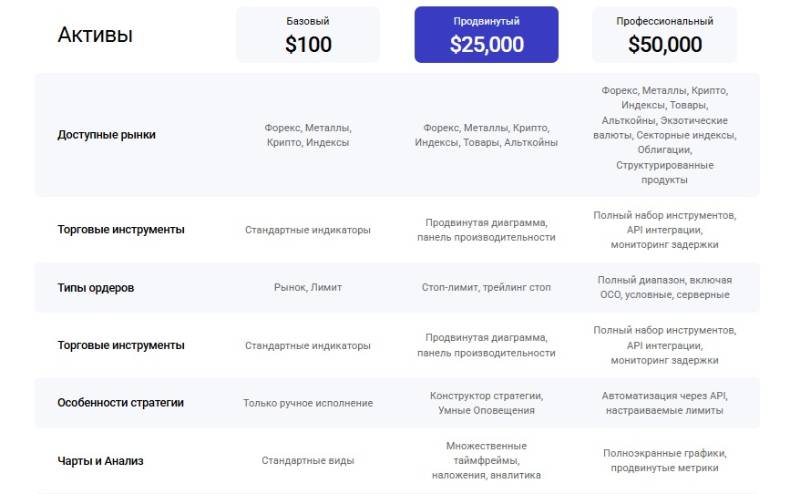Viewport: 800px width, 494px height.
Task: Click the Типы ордеров row label
Action: [96, 288]
